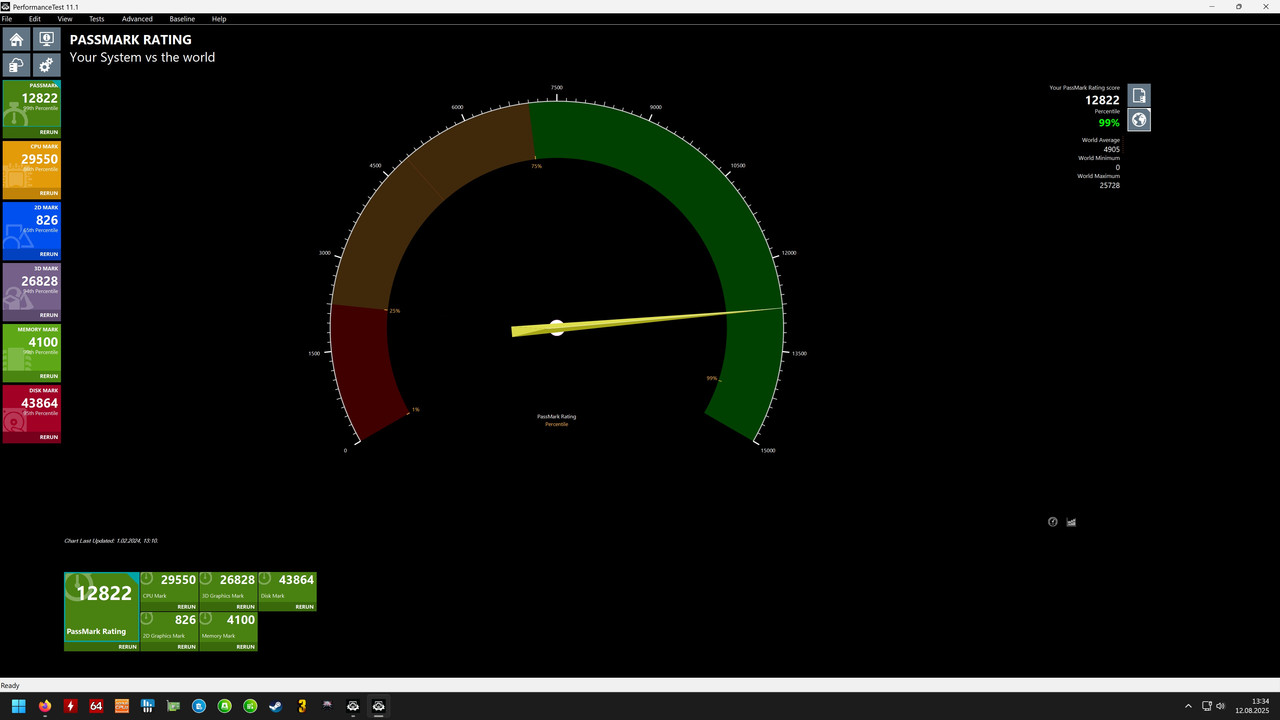Screen dimensions: 1280x720
Task: Click the results document icon beside the score
Action: click(x=1139, y=95)
